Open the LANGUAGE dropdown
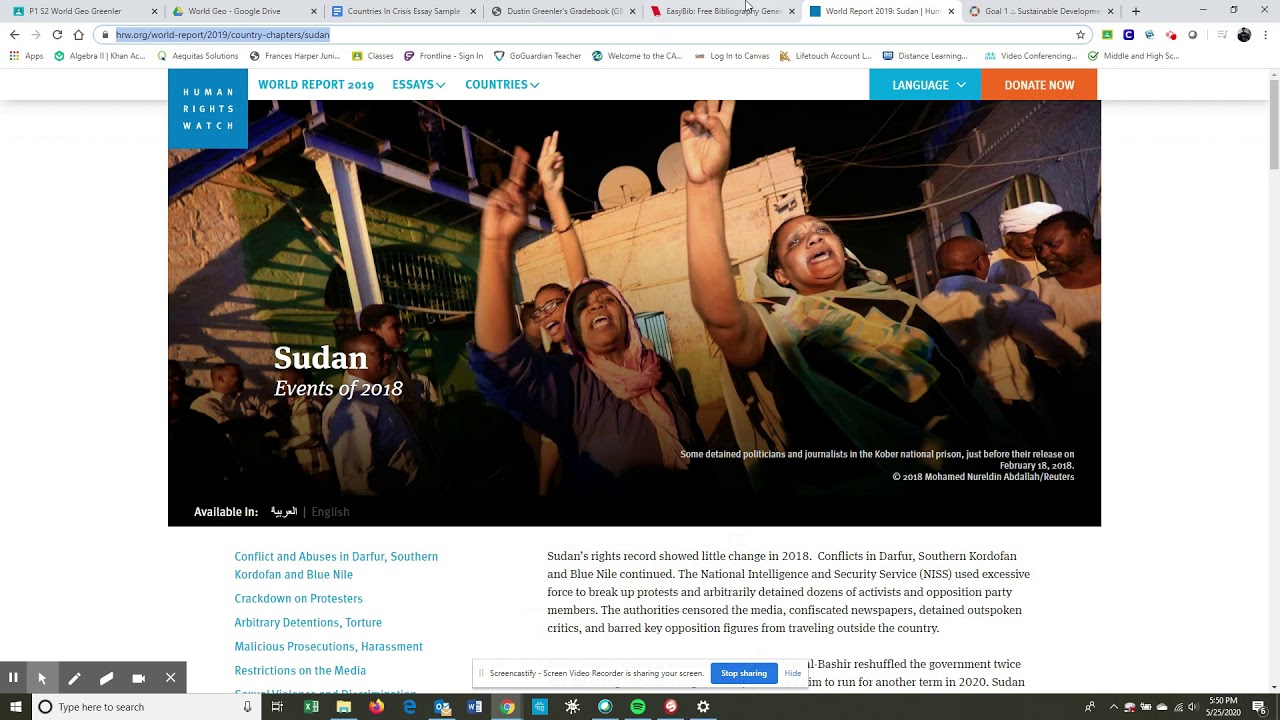The image size is (1280, 720). (x=925, y=85)
